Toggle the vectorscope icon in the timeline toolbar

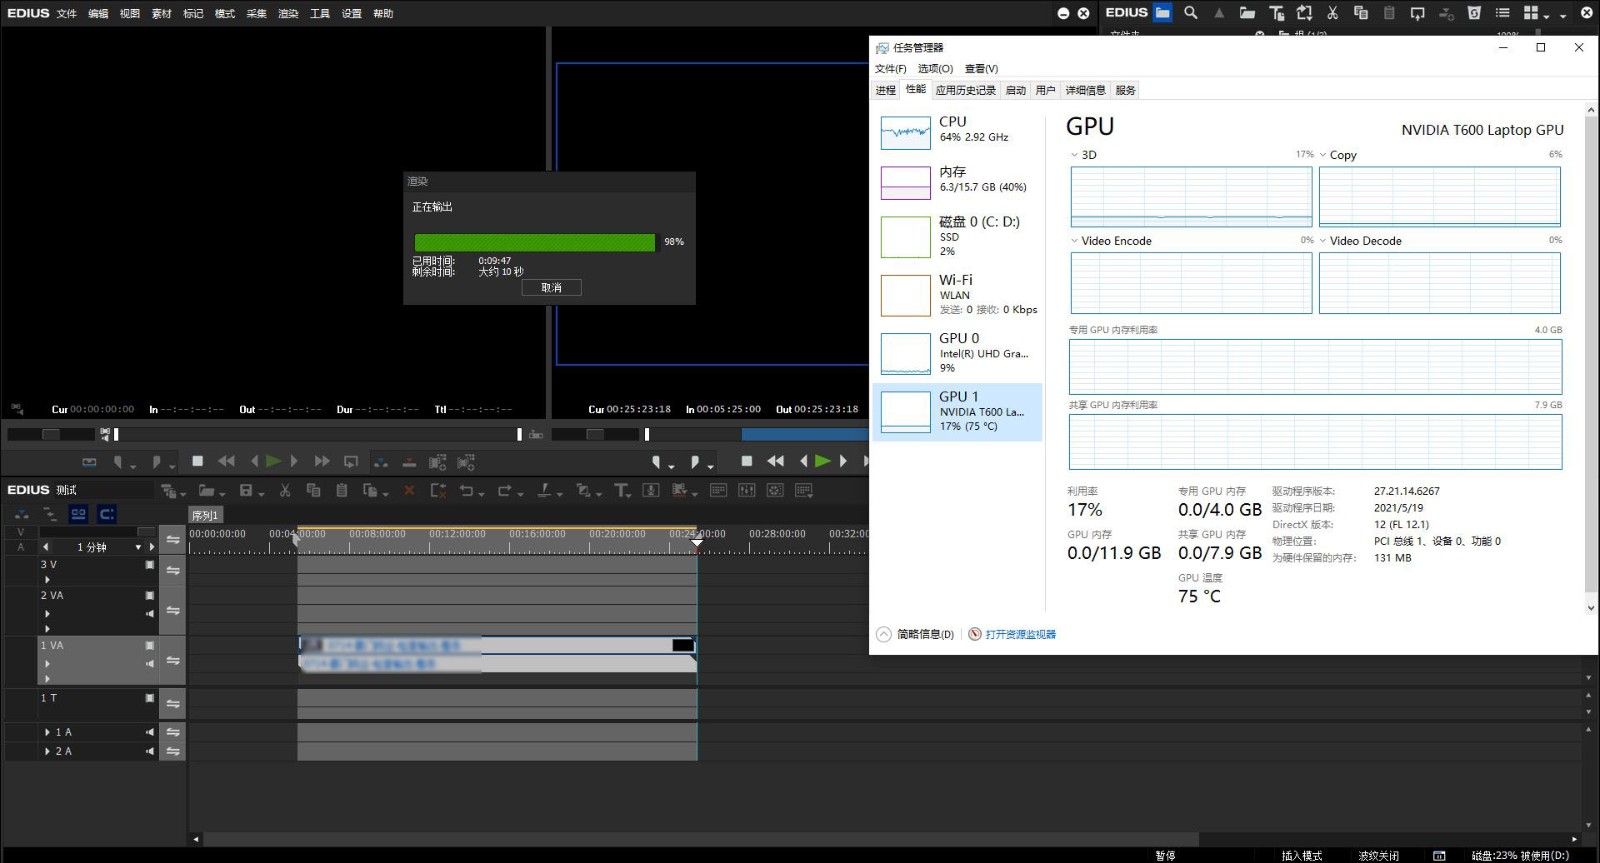(x=775, y=490)
